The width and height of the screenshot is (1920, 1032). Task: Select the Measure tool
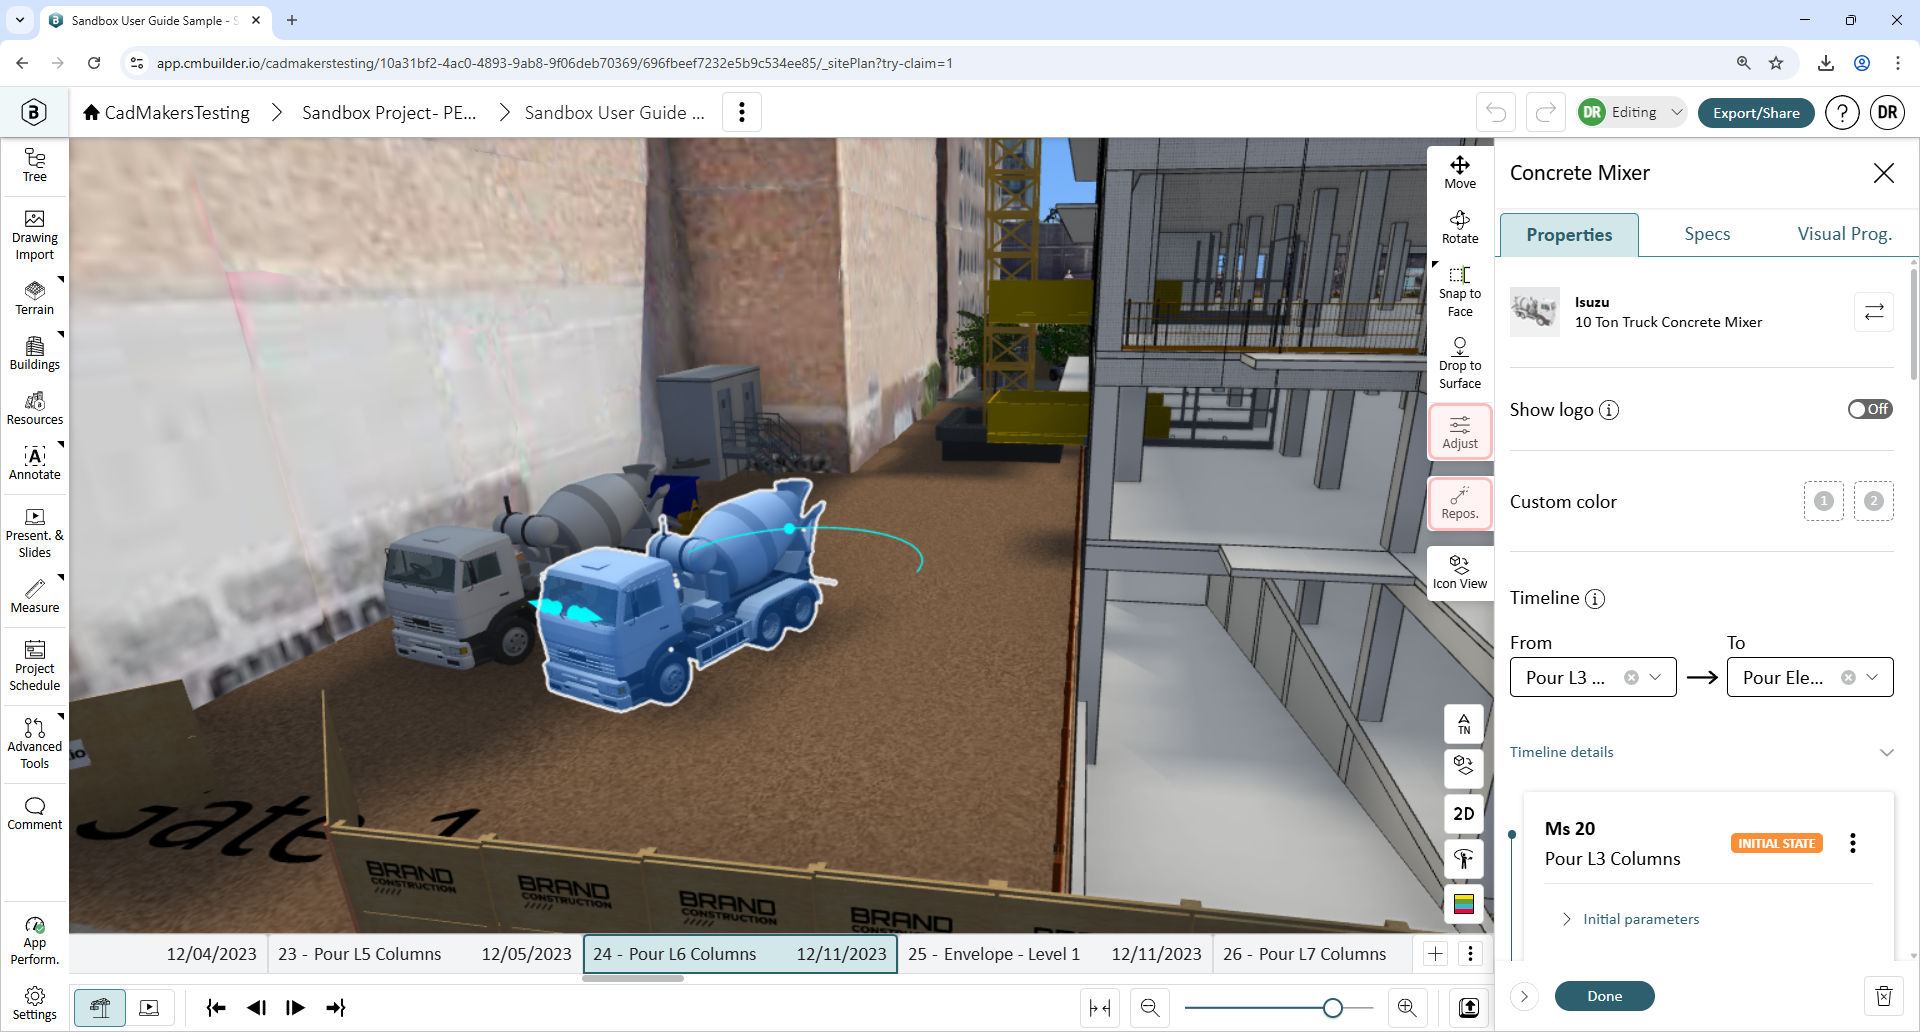[35, 596]
